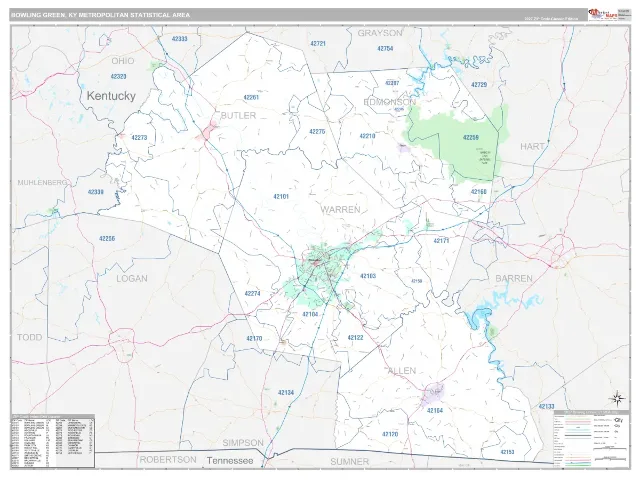Click the SUMNER county label
Viewport: 640px width, 480px height.
(349, 462)
